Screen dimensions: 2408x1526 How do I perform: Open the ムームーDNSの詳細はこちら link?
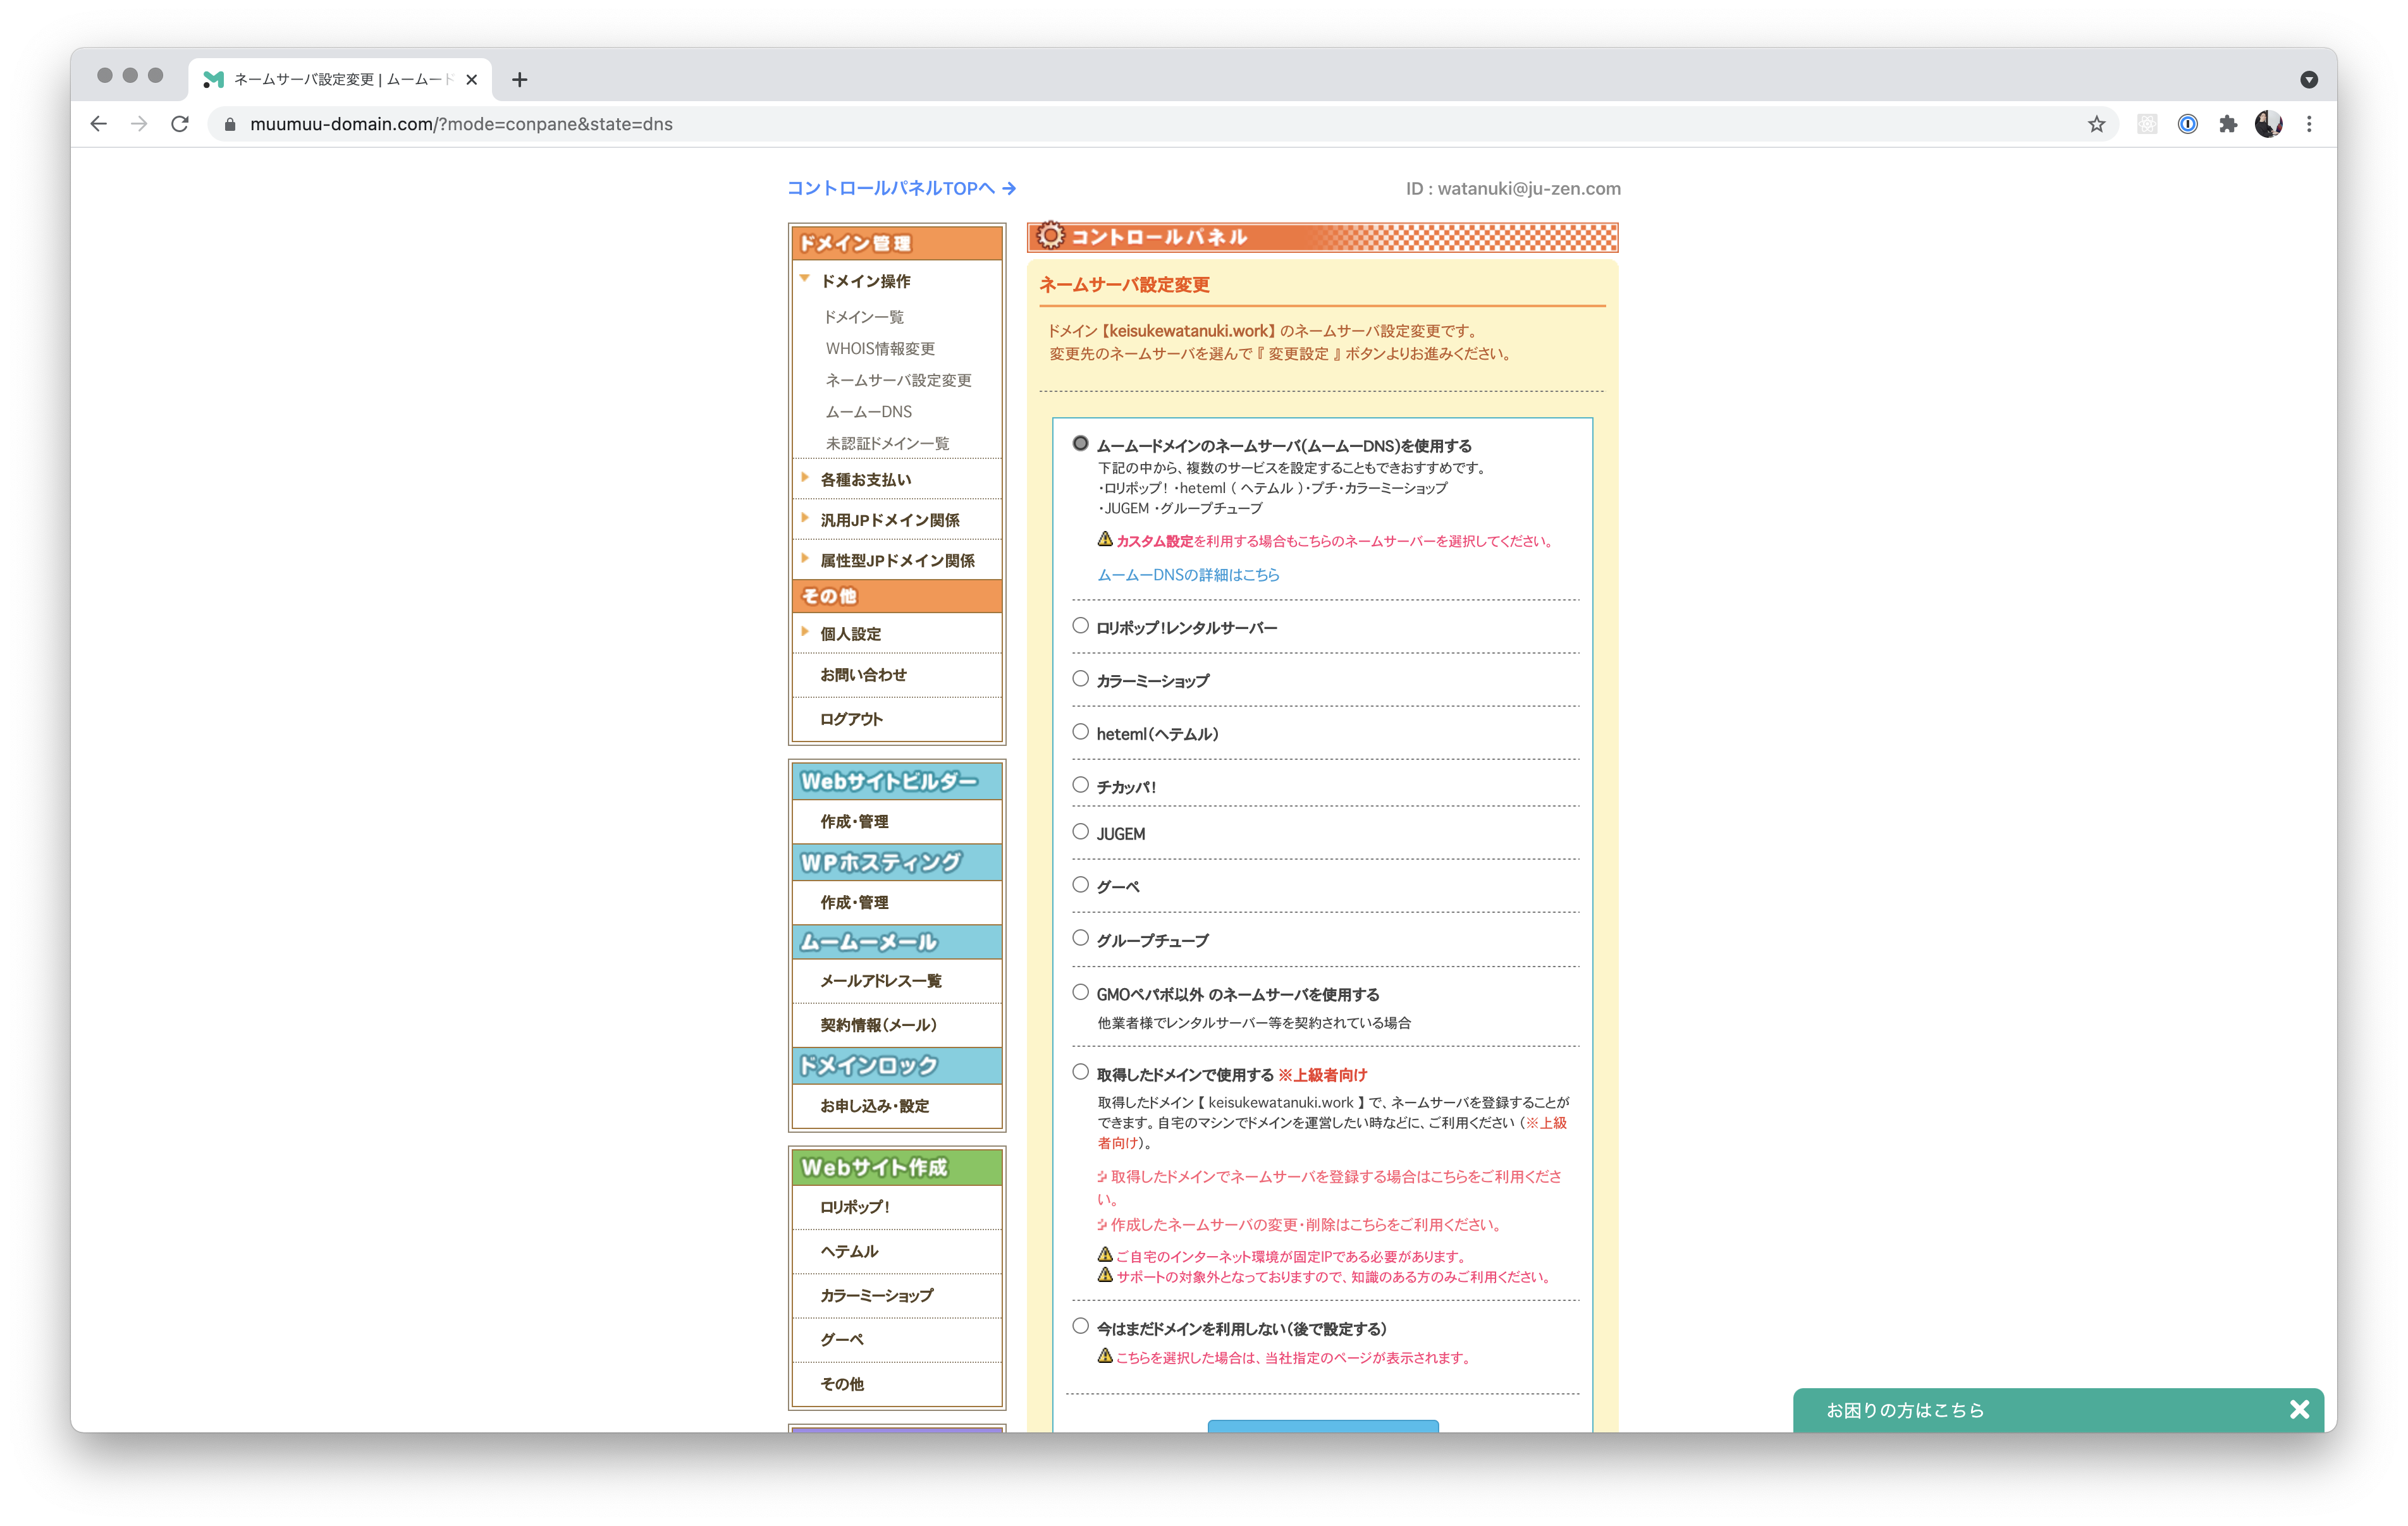1188,575
